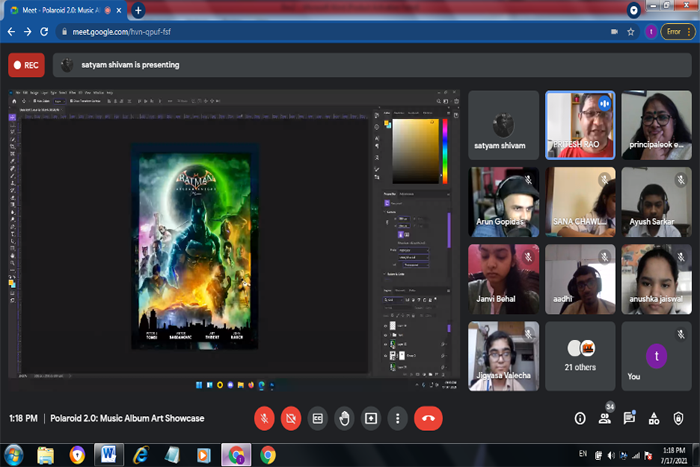Screen dimensions: 700x467
Task: Open a new browser tab
Action: tap(138, 10)
